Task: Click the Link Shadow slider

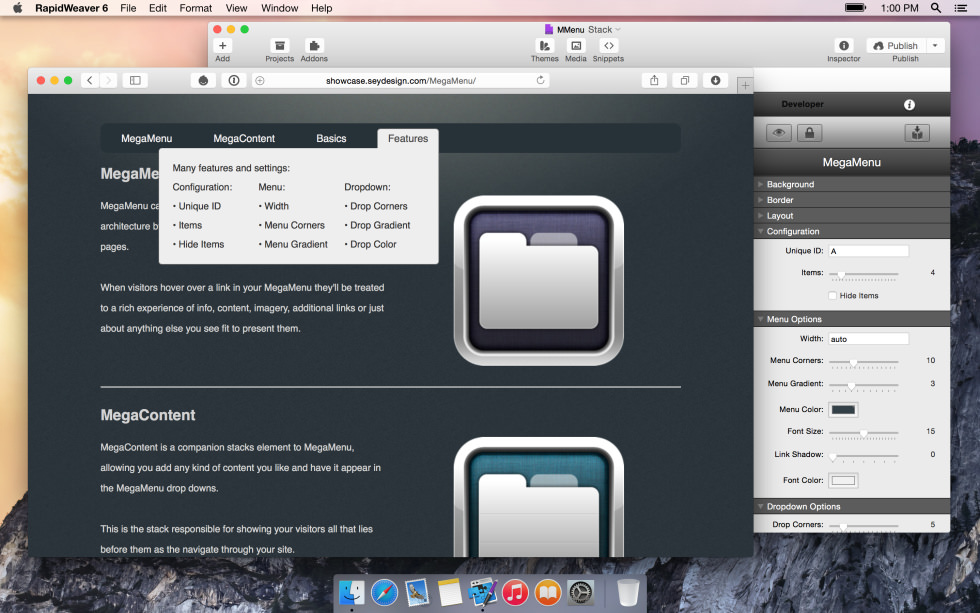Action: 863,456
